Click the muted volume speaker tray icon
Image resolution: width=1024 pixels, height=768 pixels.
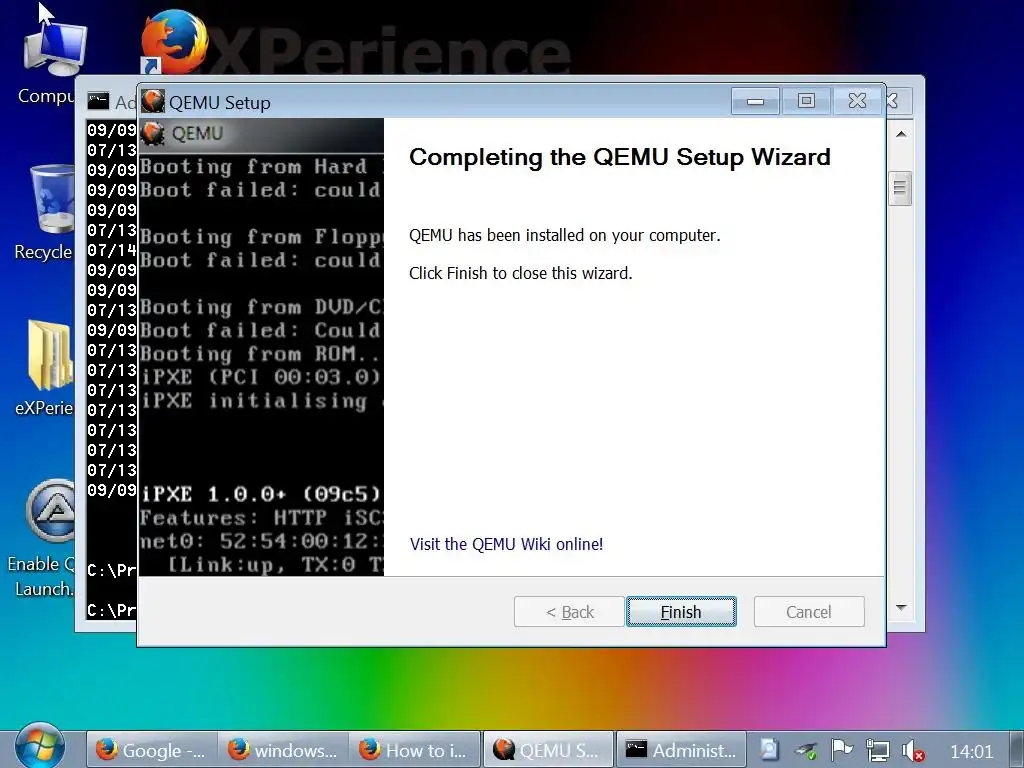(912, 751)
